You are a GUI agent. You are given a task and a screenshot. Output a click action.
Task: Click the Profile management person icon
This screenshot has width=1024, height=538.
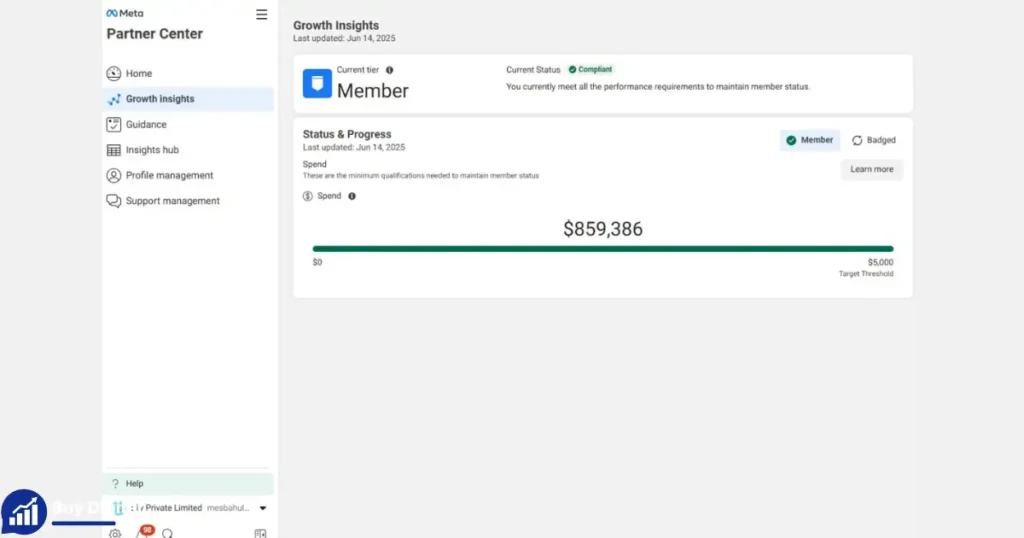tap(114, 175)
